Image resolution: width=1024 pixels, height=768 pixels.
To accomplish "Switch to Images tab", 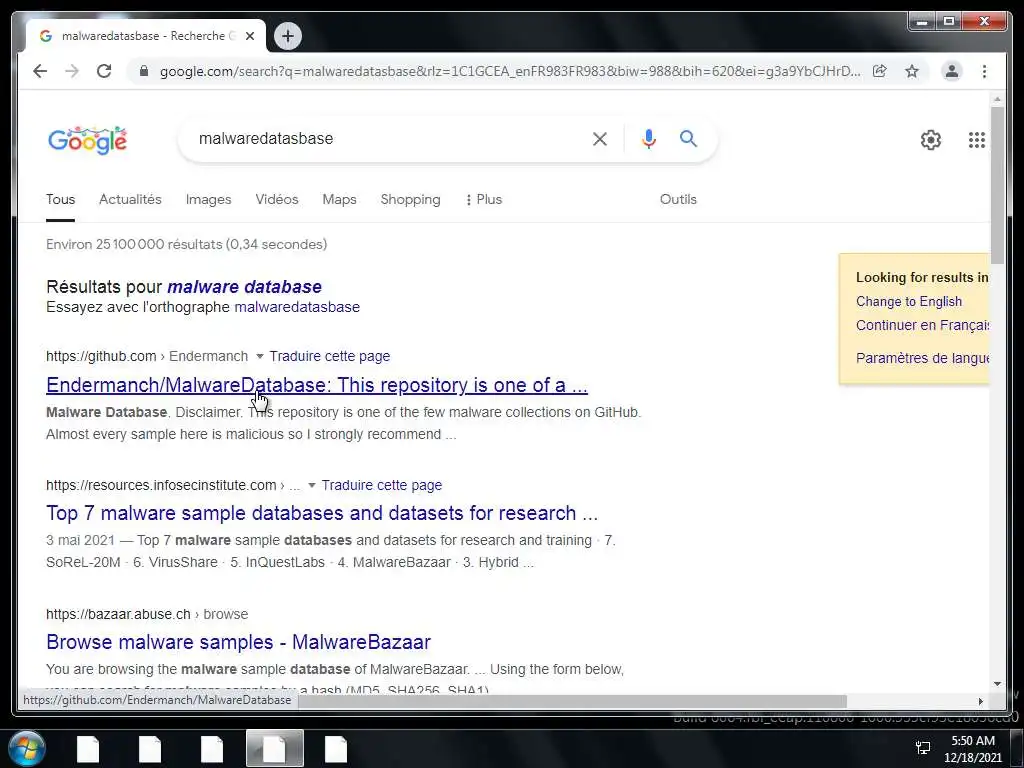I will pos(208,199).
